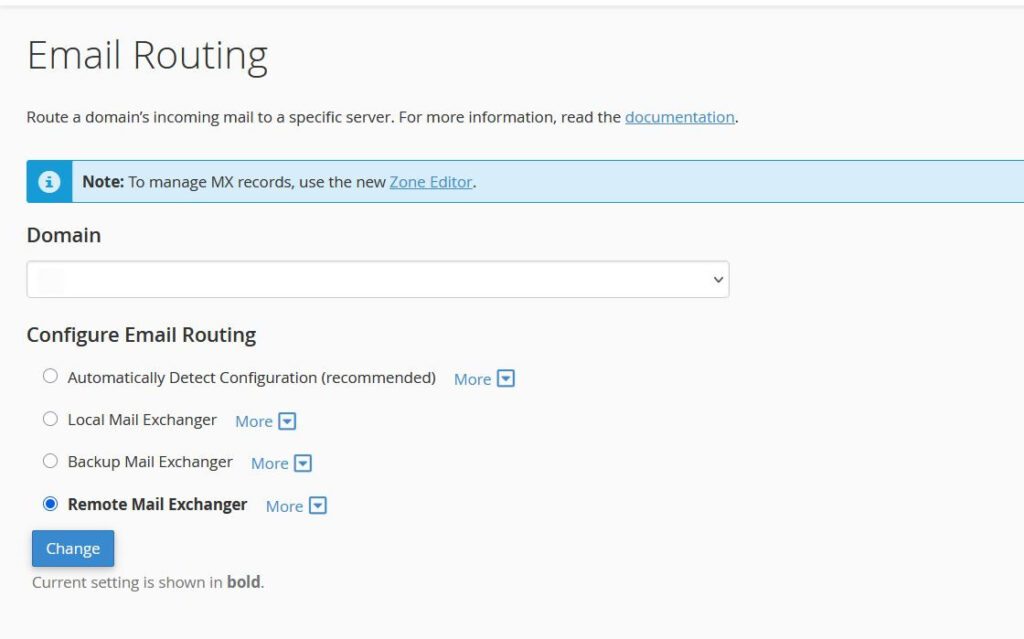This screenshot has width=1024, height=639.
Task: Click the arrow icon beside Backup Mail Exchanger's More
Action: (303, 463)
